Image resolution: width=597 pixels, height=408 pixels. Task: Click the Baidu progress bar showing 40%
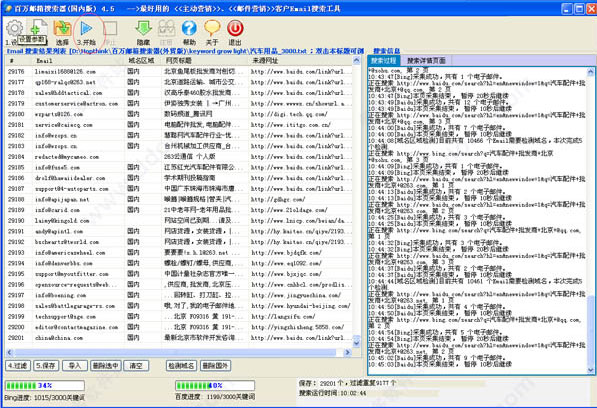pos(215,386)
